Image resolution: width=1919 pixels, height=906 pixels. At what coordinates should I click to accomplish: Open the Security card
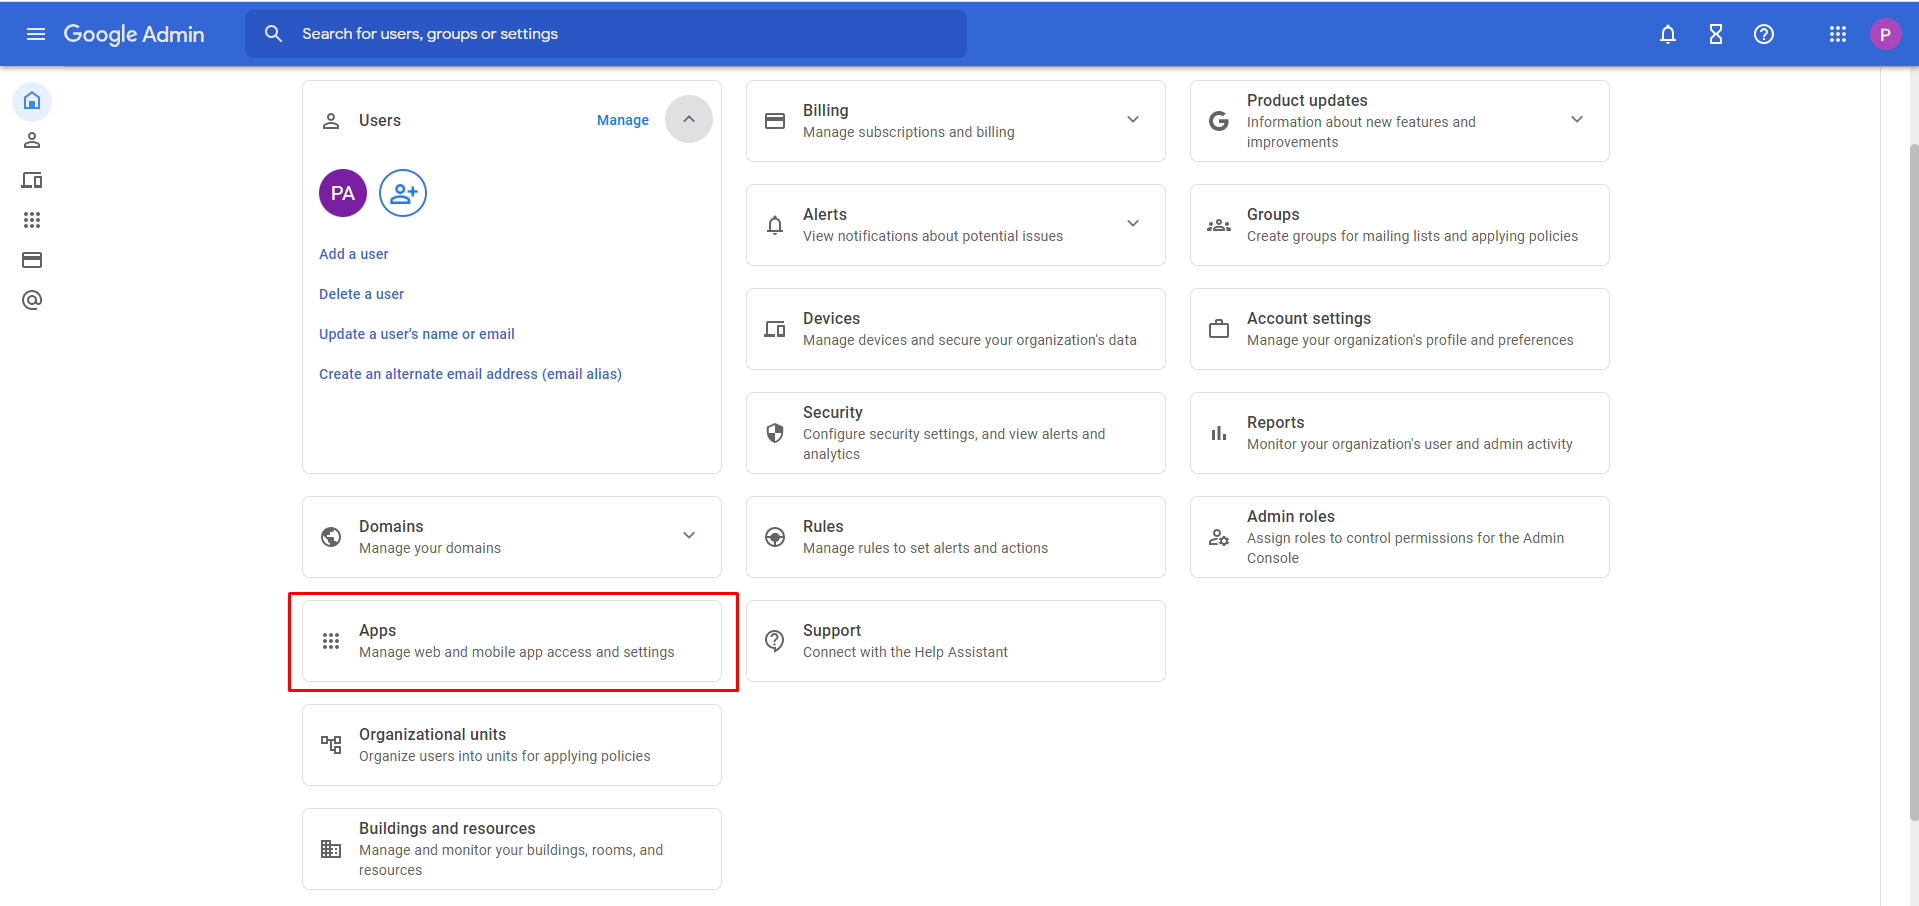coord(956,433)
